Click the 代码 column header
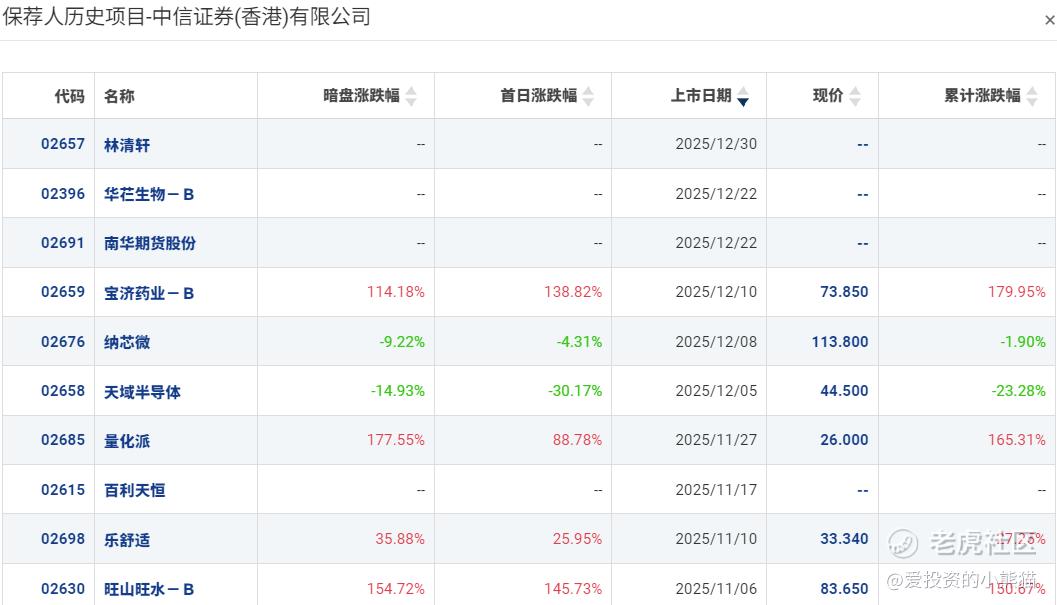 pyautogui.click(x=69, y=96)
